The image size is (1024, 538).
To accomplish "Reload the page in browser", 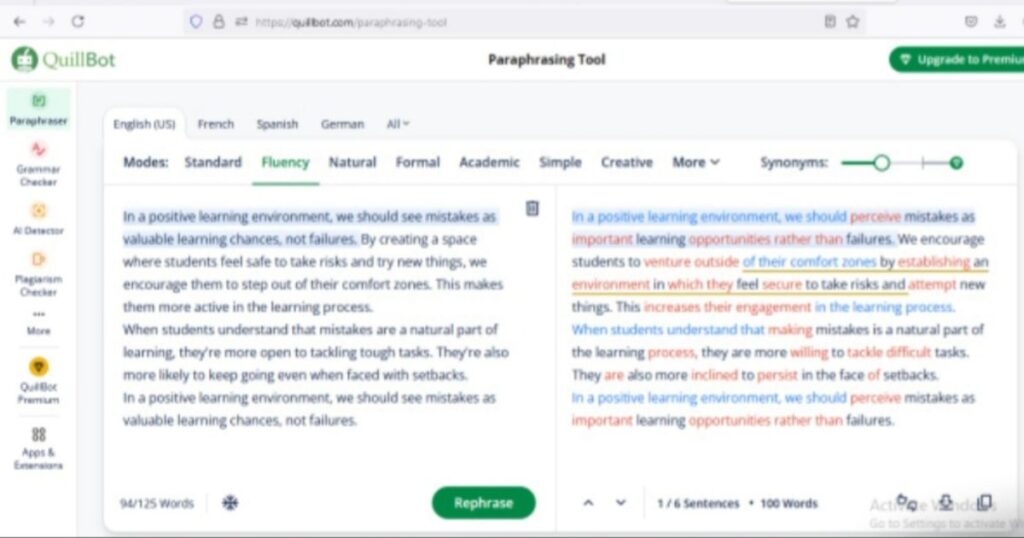I will [78, 22].
